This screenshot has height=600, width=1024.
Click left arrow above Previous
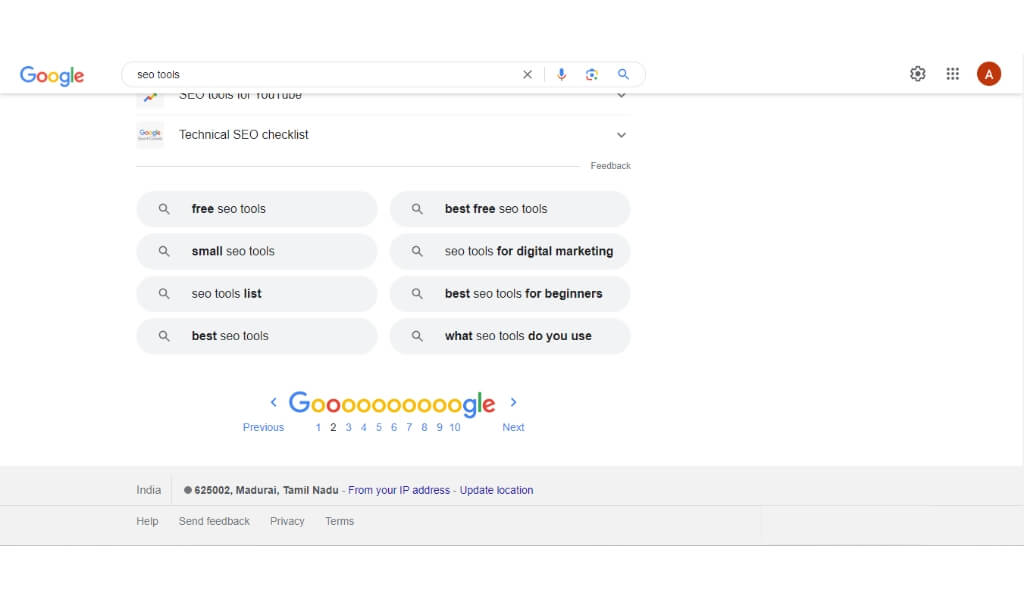coord(274,402)
